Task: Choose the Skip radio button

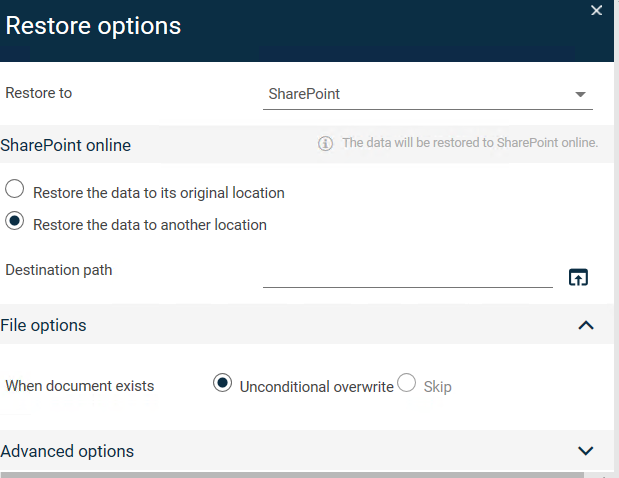Action: coord(407,384)
